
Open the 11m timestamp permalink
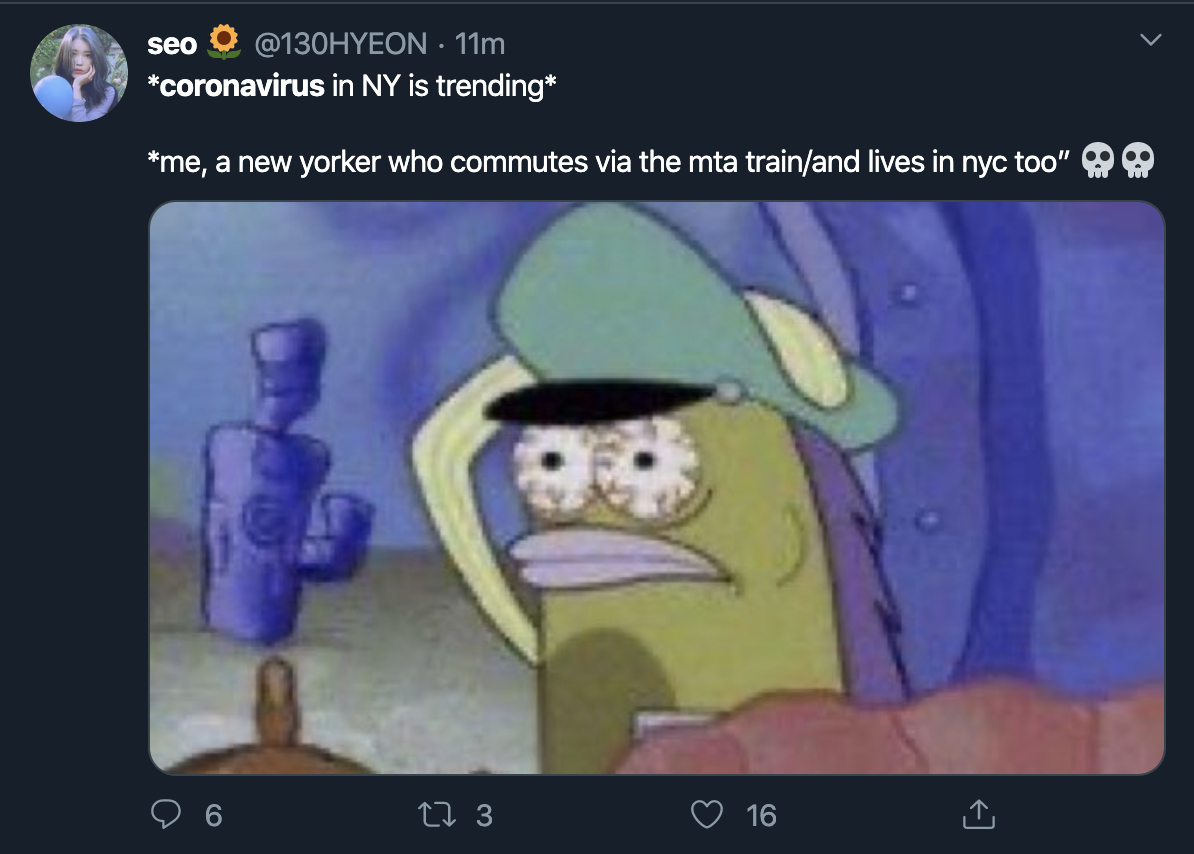480,44
